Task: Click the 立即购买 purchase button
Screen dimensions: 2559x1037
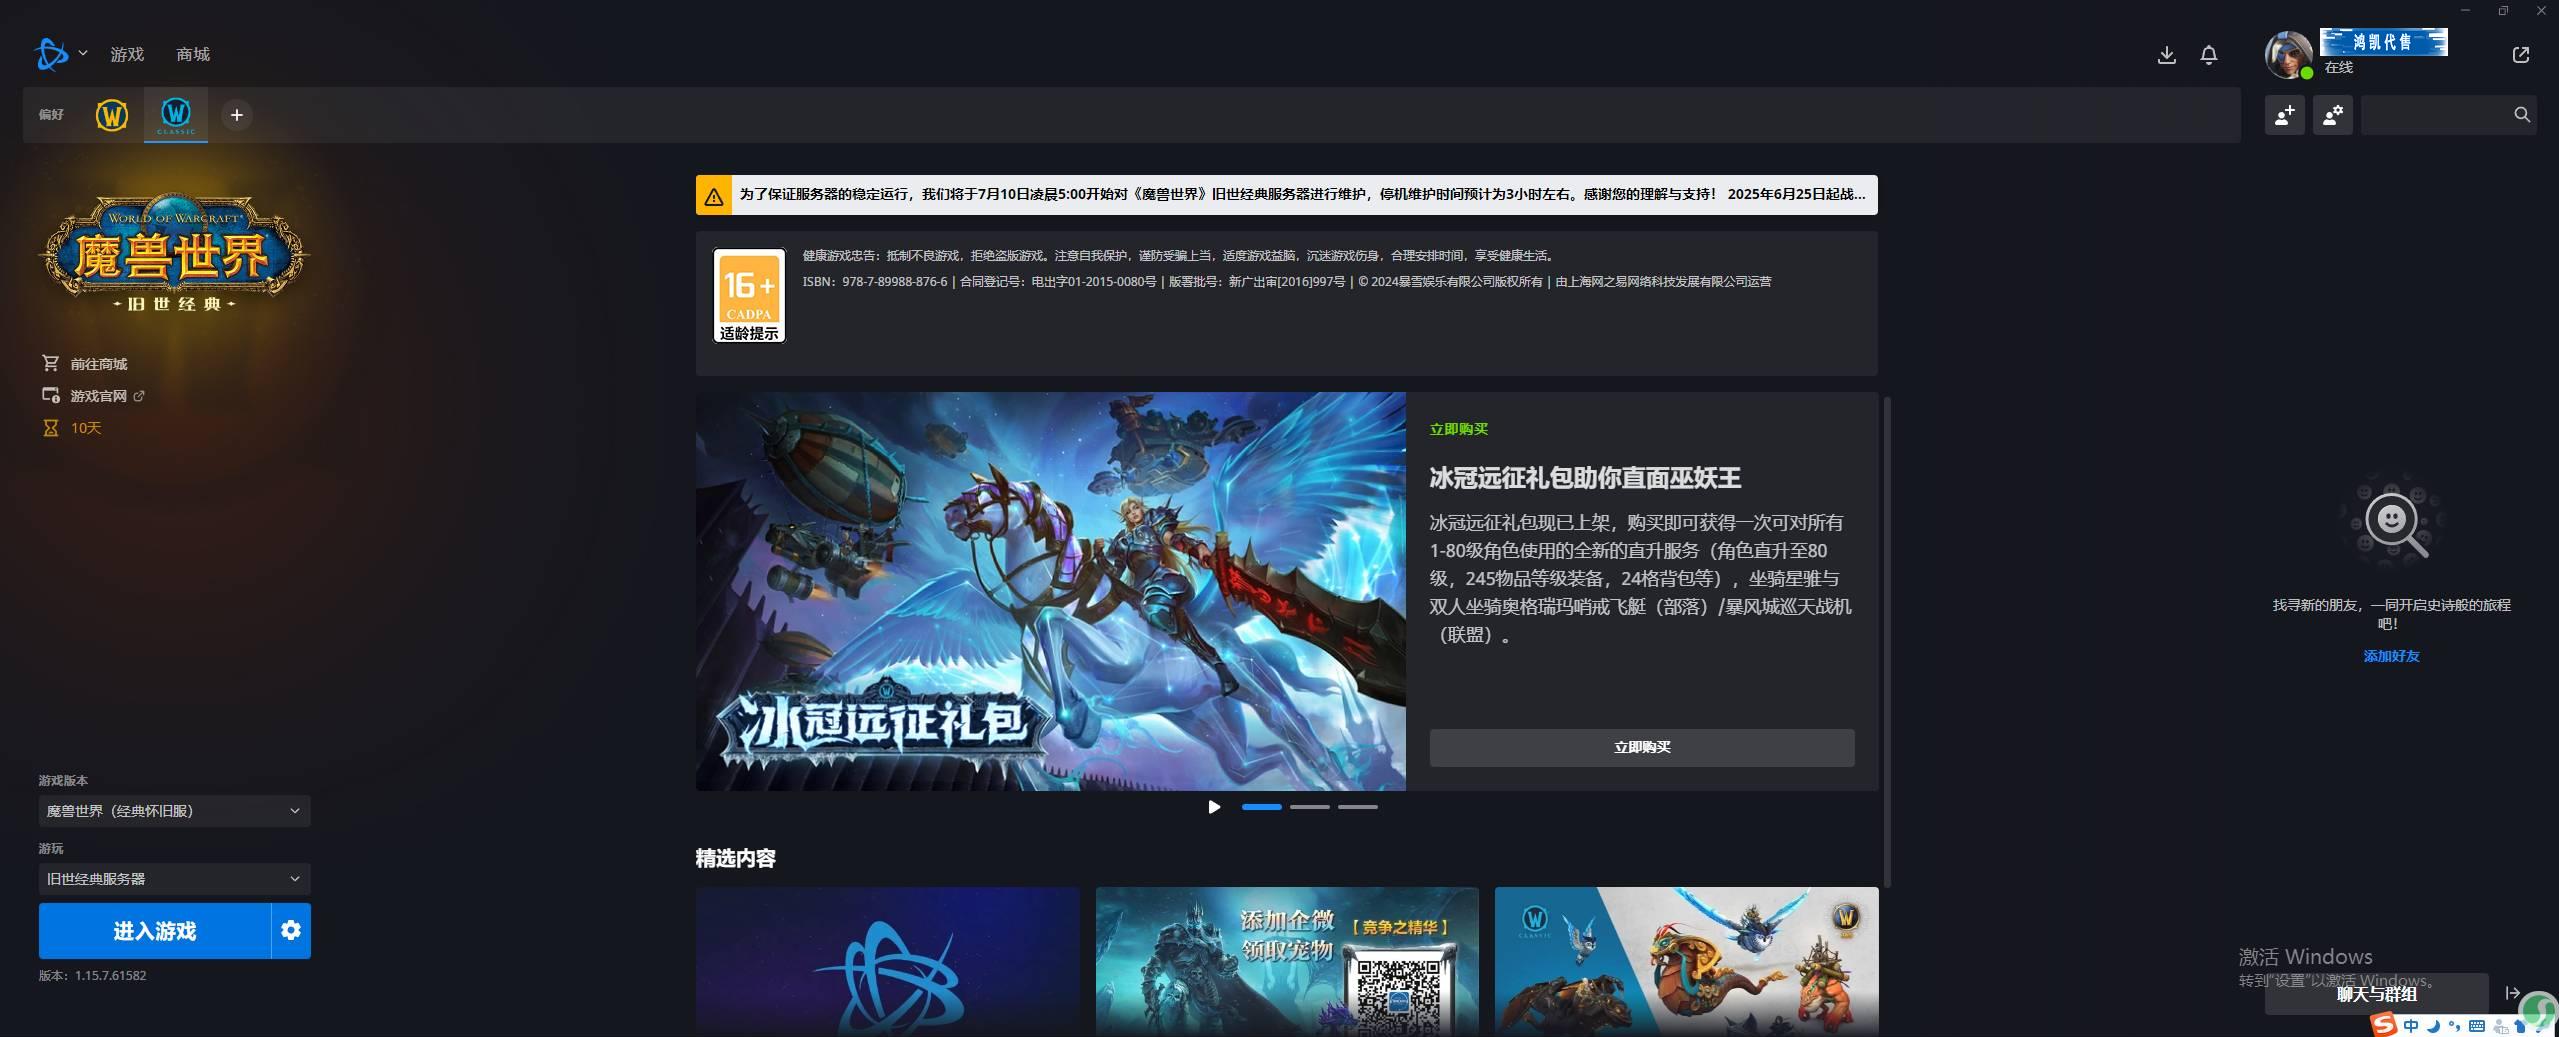Action: tap(1642, 748)
